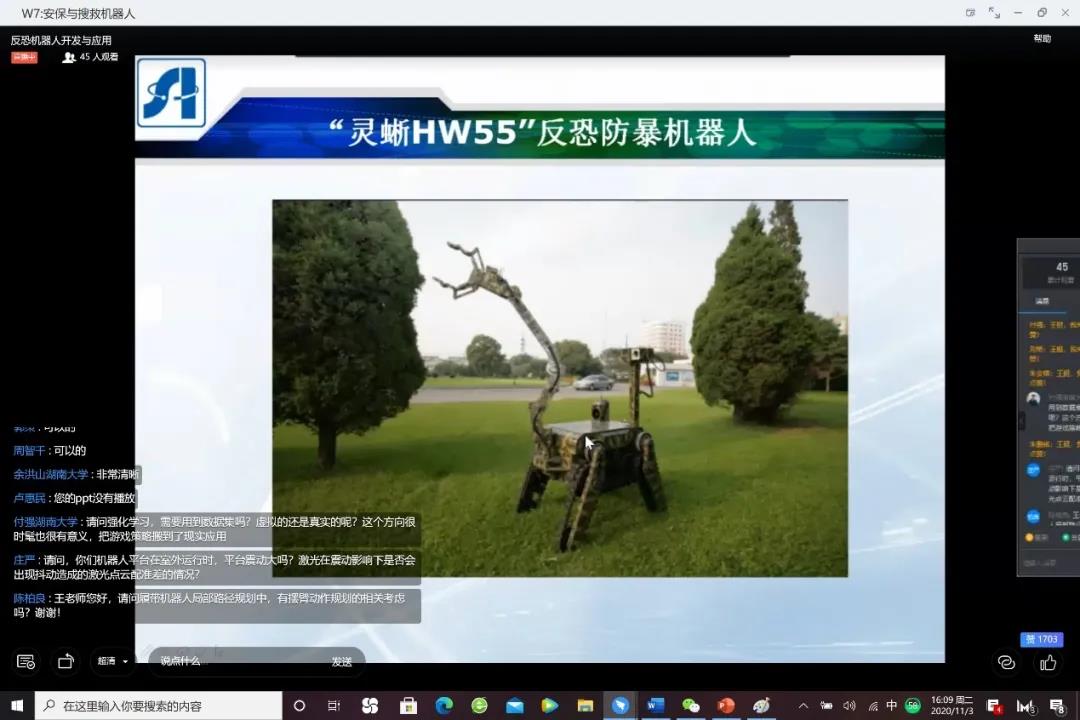
Task: Open WeChat from the taskbar
Action: (x=691, y=706)
